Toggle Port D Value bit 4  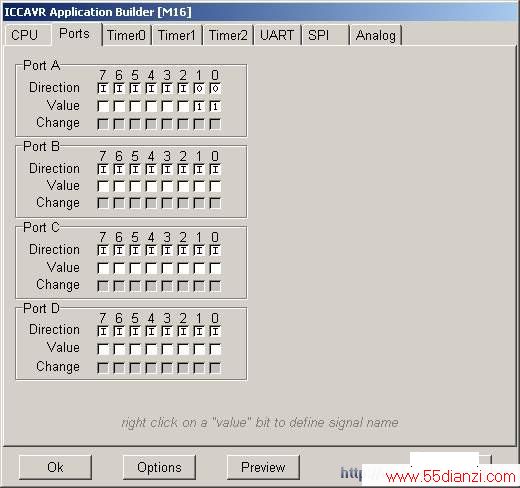[151, 349]
